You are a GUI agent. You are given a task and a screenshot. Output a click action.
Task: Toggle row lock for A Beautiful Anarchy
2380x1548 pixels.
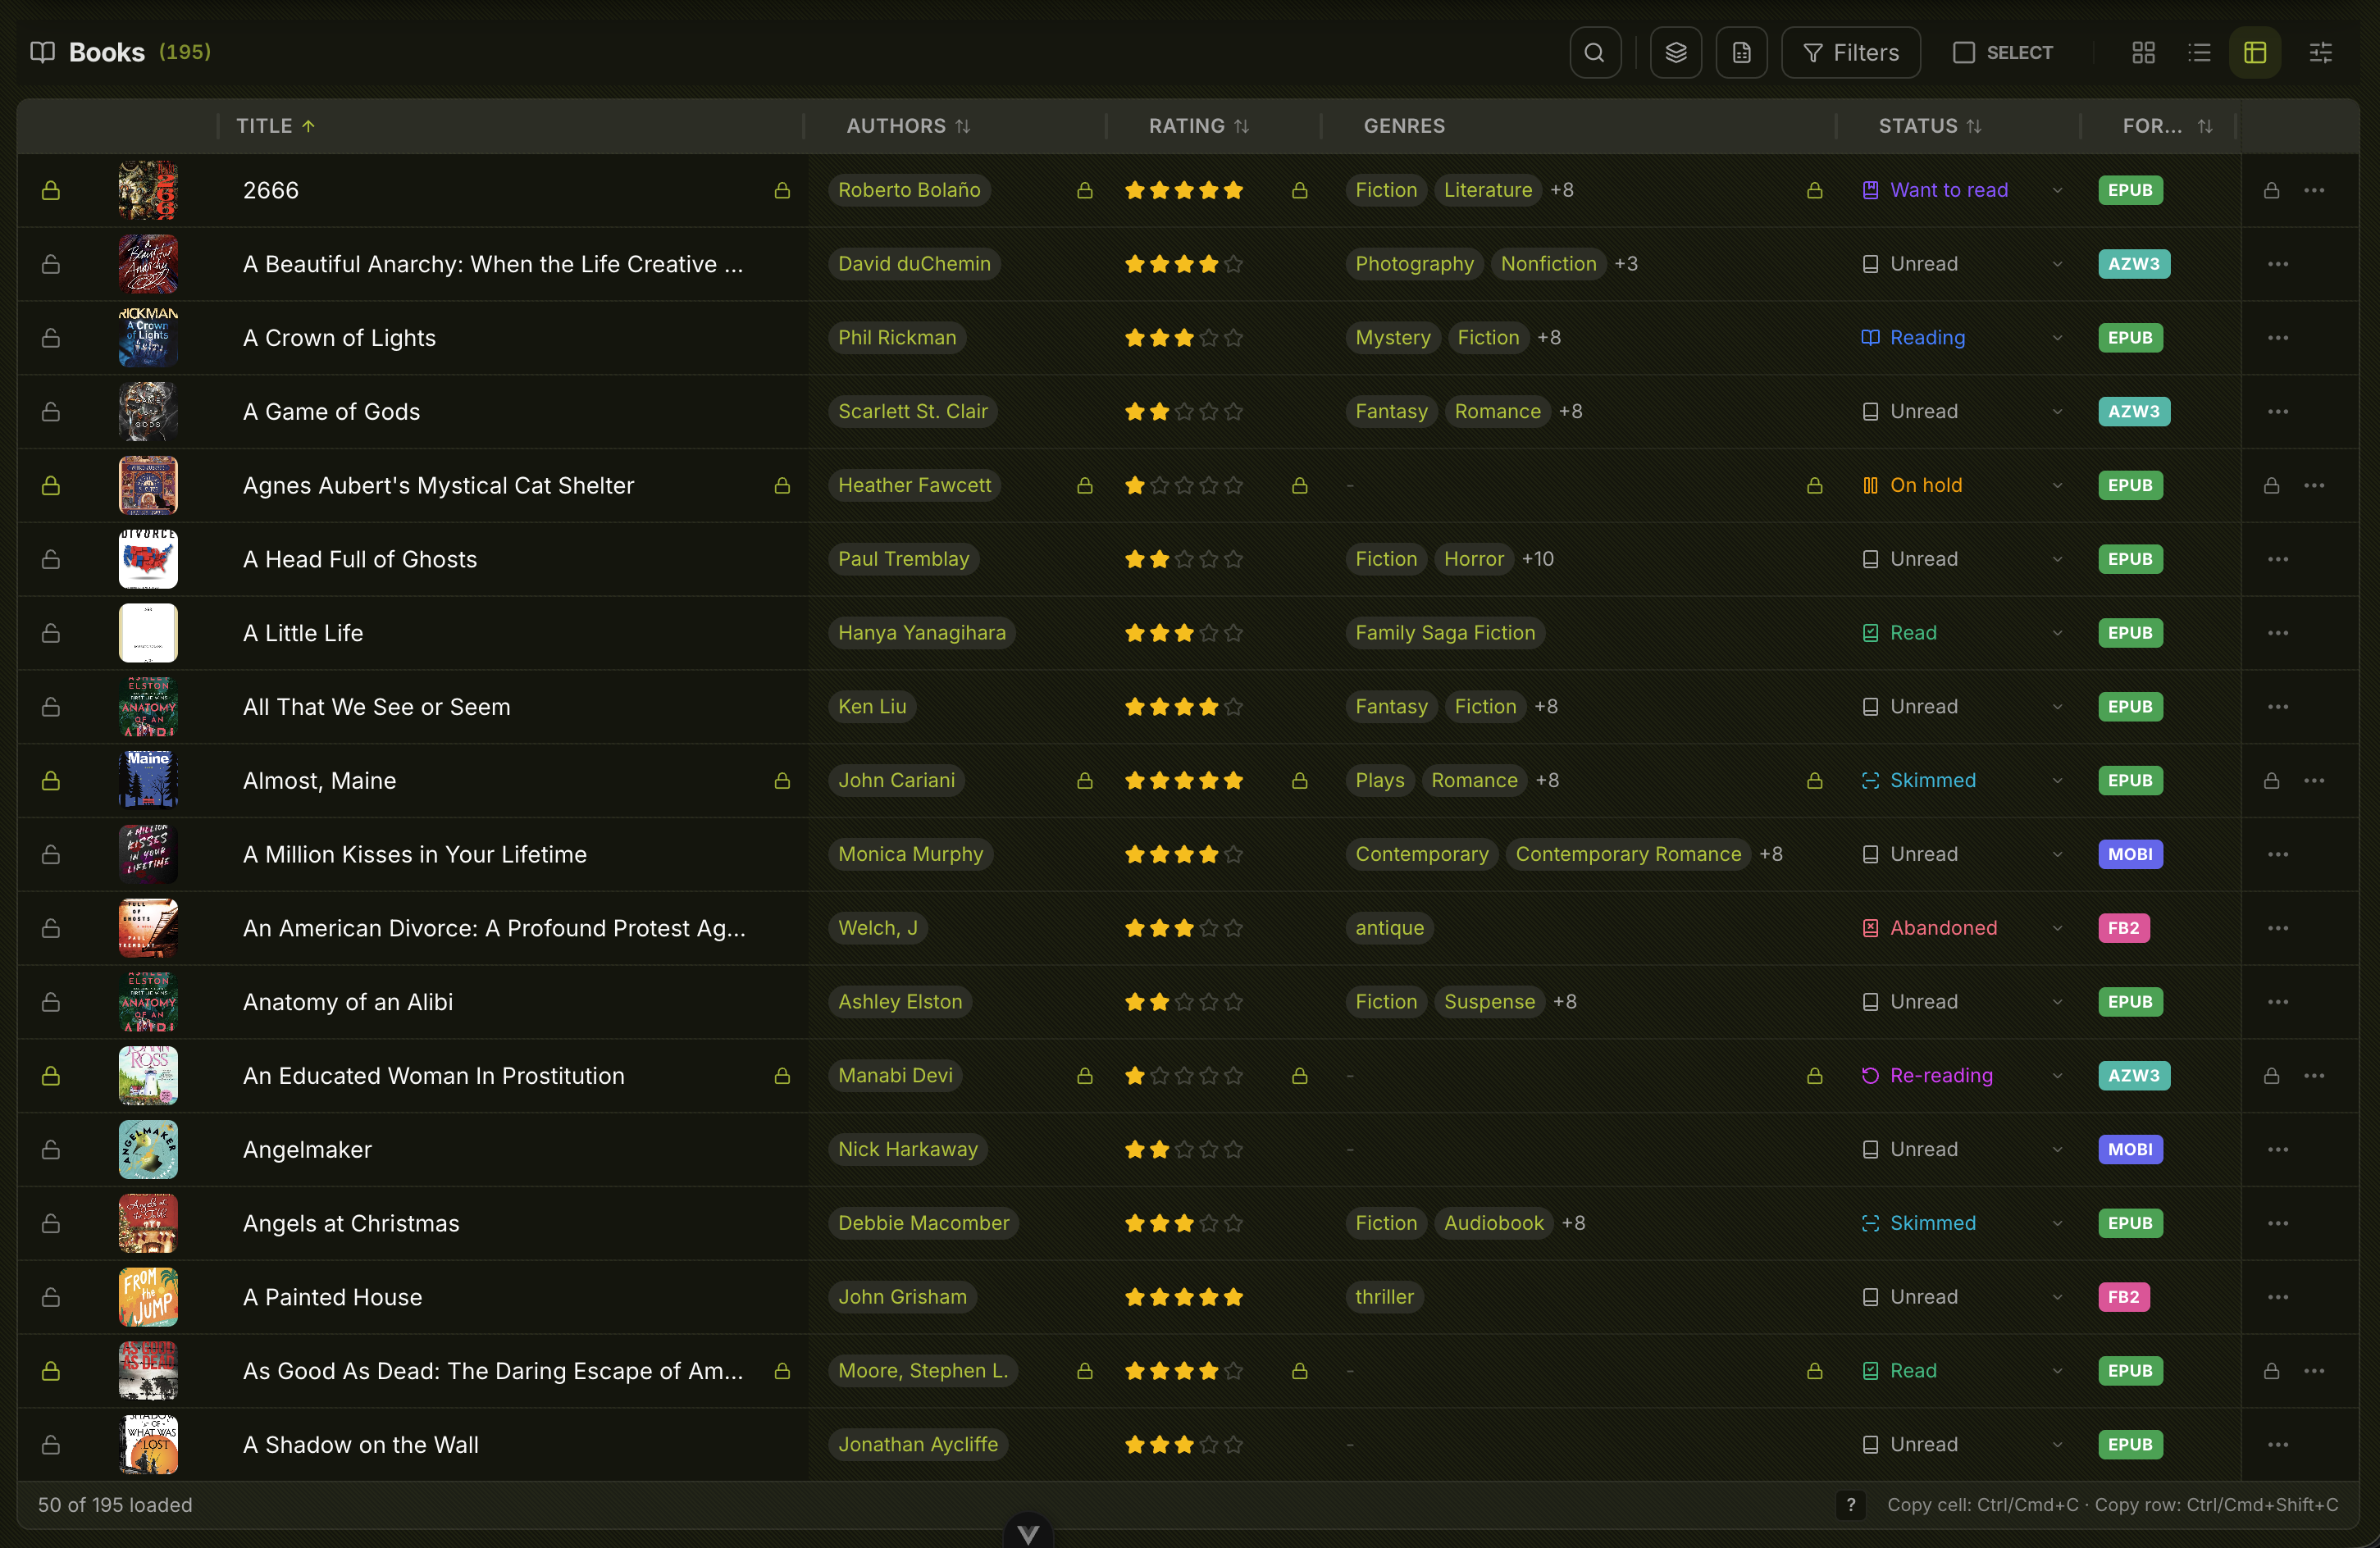pyautogui.click(x=51, y=264)
